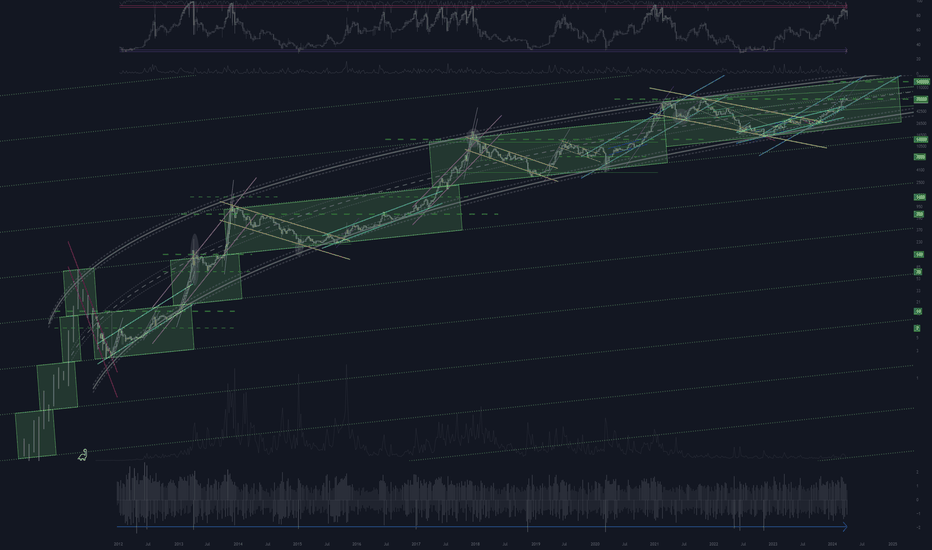Select the 2500 price scale label
Image resolution: width=932 pixels, height=550 pixels.
tap(920, 183)
